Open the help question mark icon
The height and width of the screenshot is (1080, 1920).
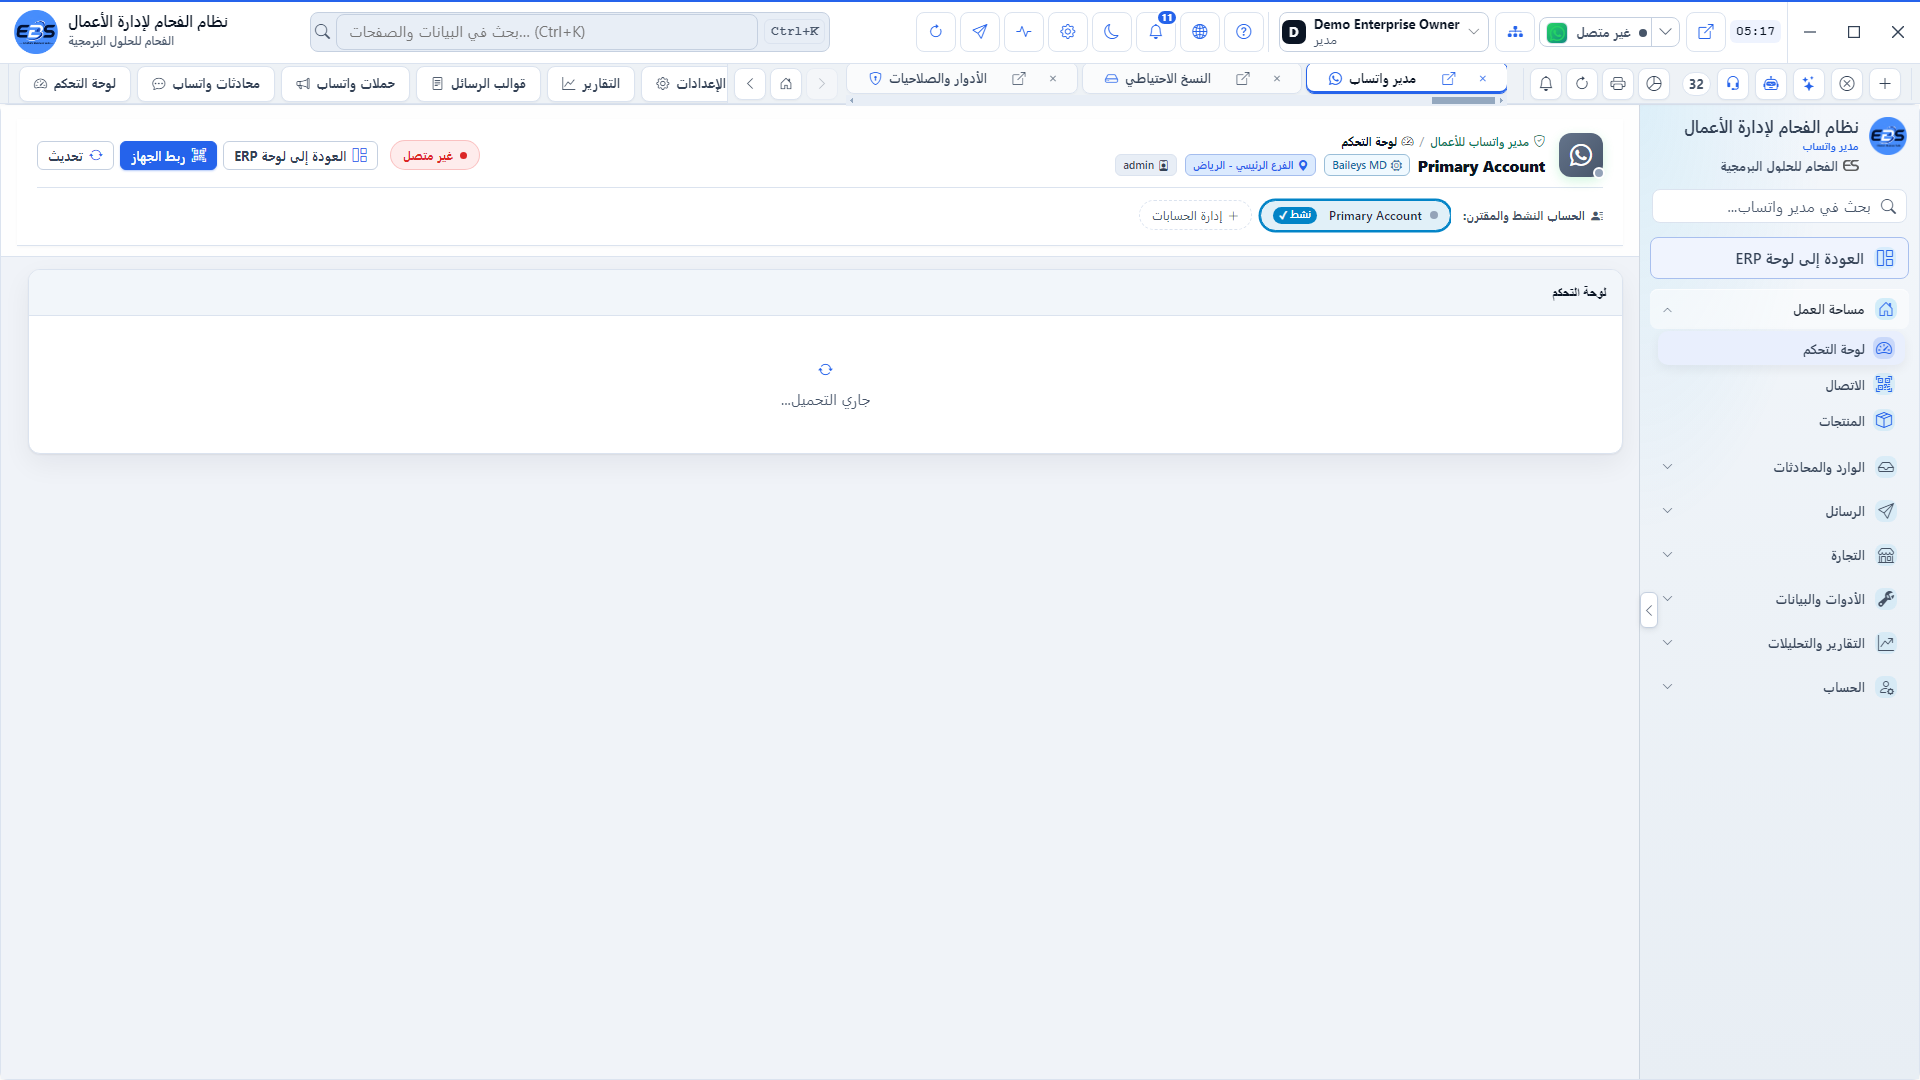coord(1244,32)
